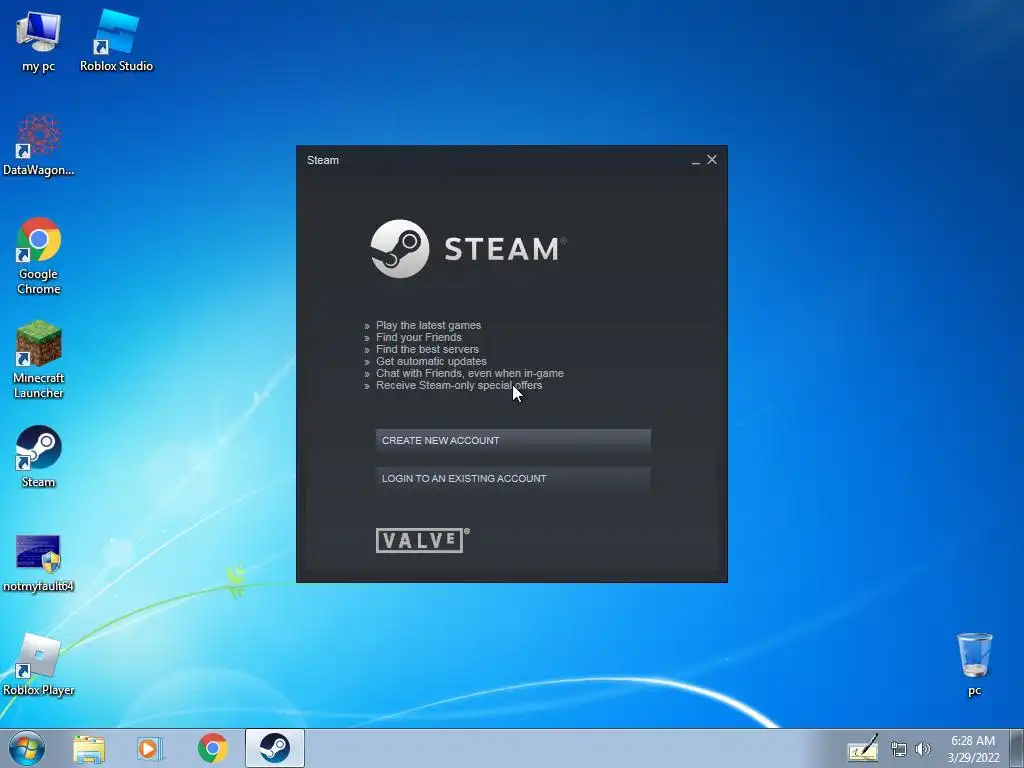1024x768 pixels.
Task: Open the tablet input panel tray icon
Action: (863, 748)
